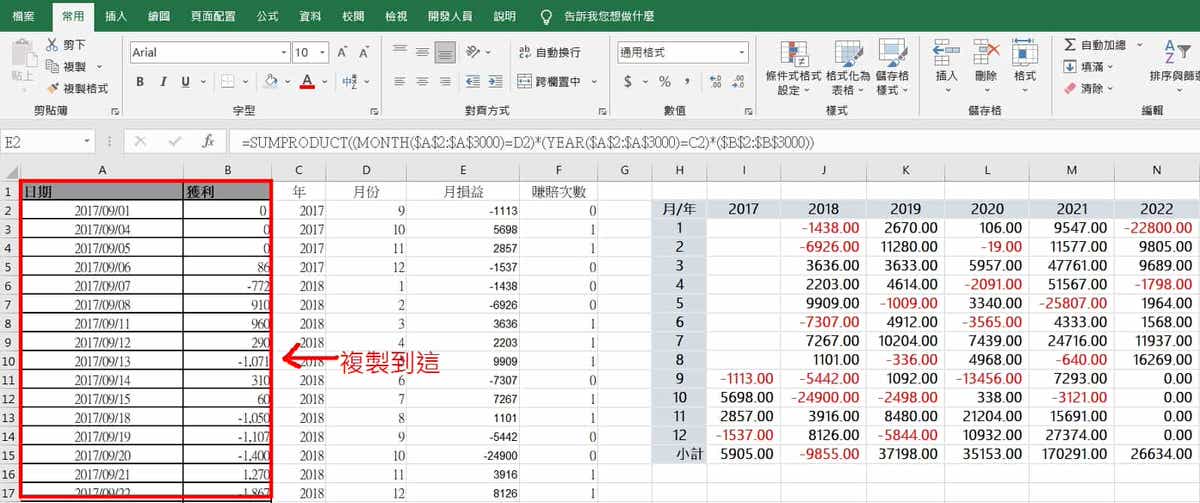Image resolution: width=1200 pixels, height=503 pixels.
Task: Click the Insert Function fx icon
Action: [208, 142]
